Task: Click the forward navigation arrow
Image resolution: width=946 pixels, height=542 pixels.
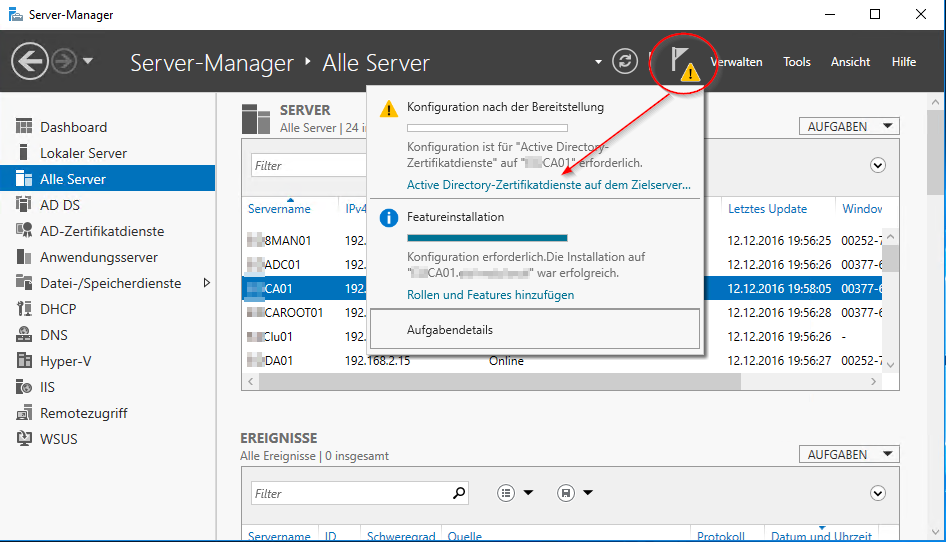Action: [x=64, y=62]
